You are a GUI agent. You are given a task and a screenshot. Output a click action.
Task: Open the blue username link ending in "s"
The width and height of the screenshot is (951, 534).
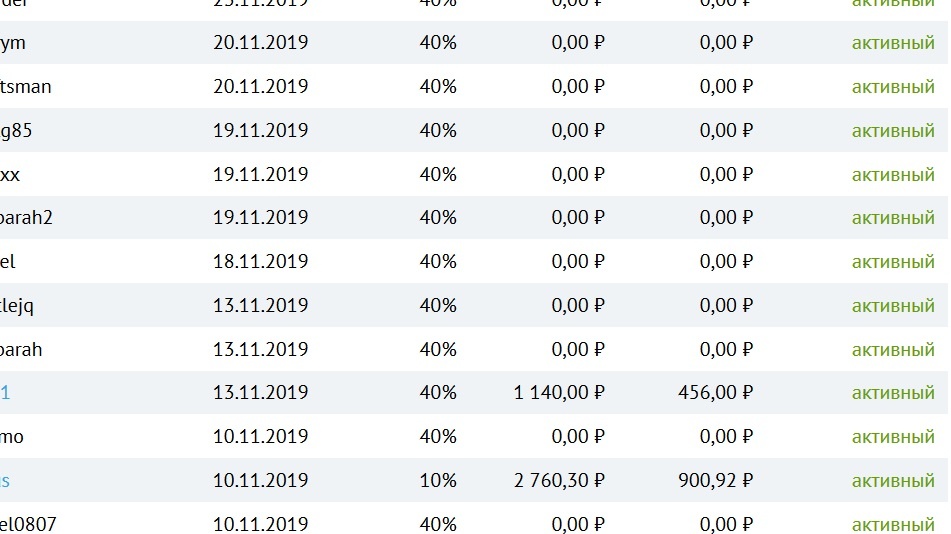pyautogui.click(x=5, y=481)
